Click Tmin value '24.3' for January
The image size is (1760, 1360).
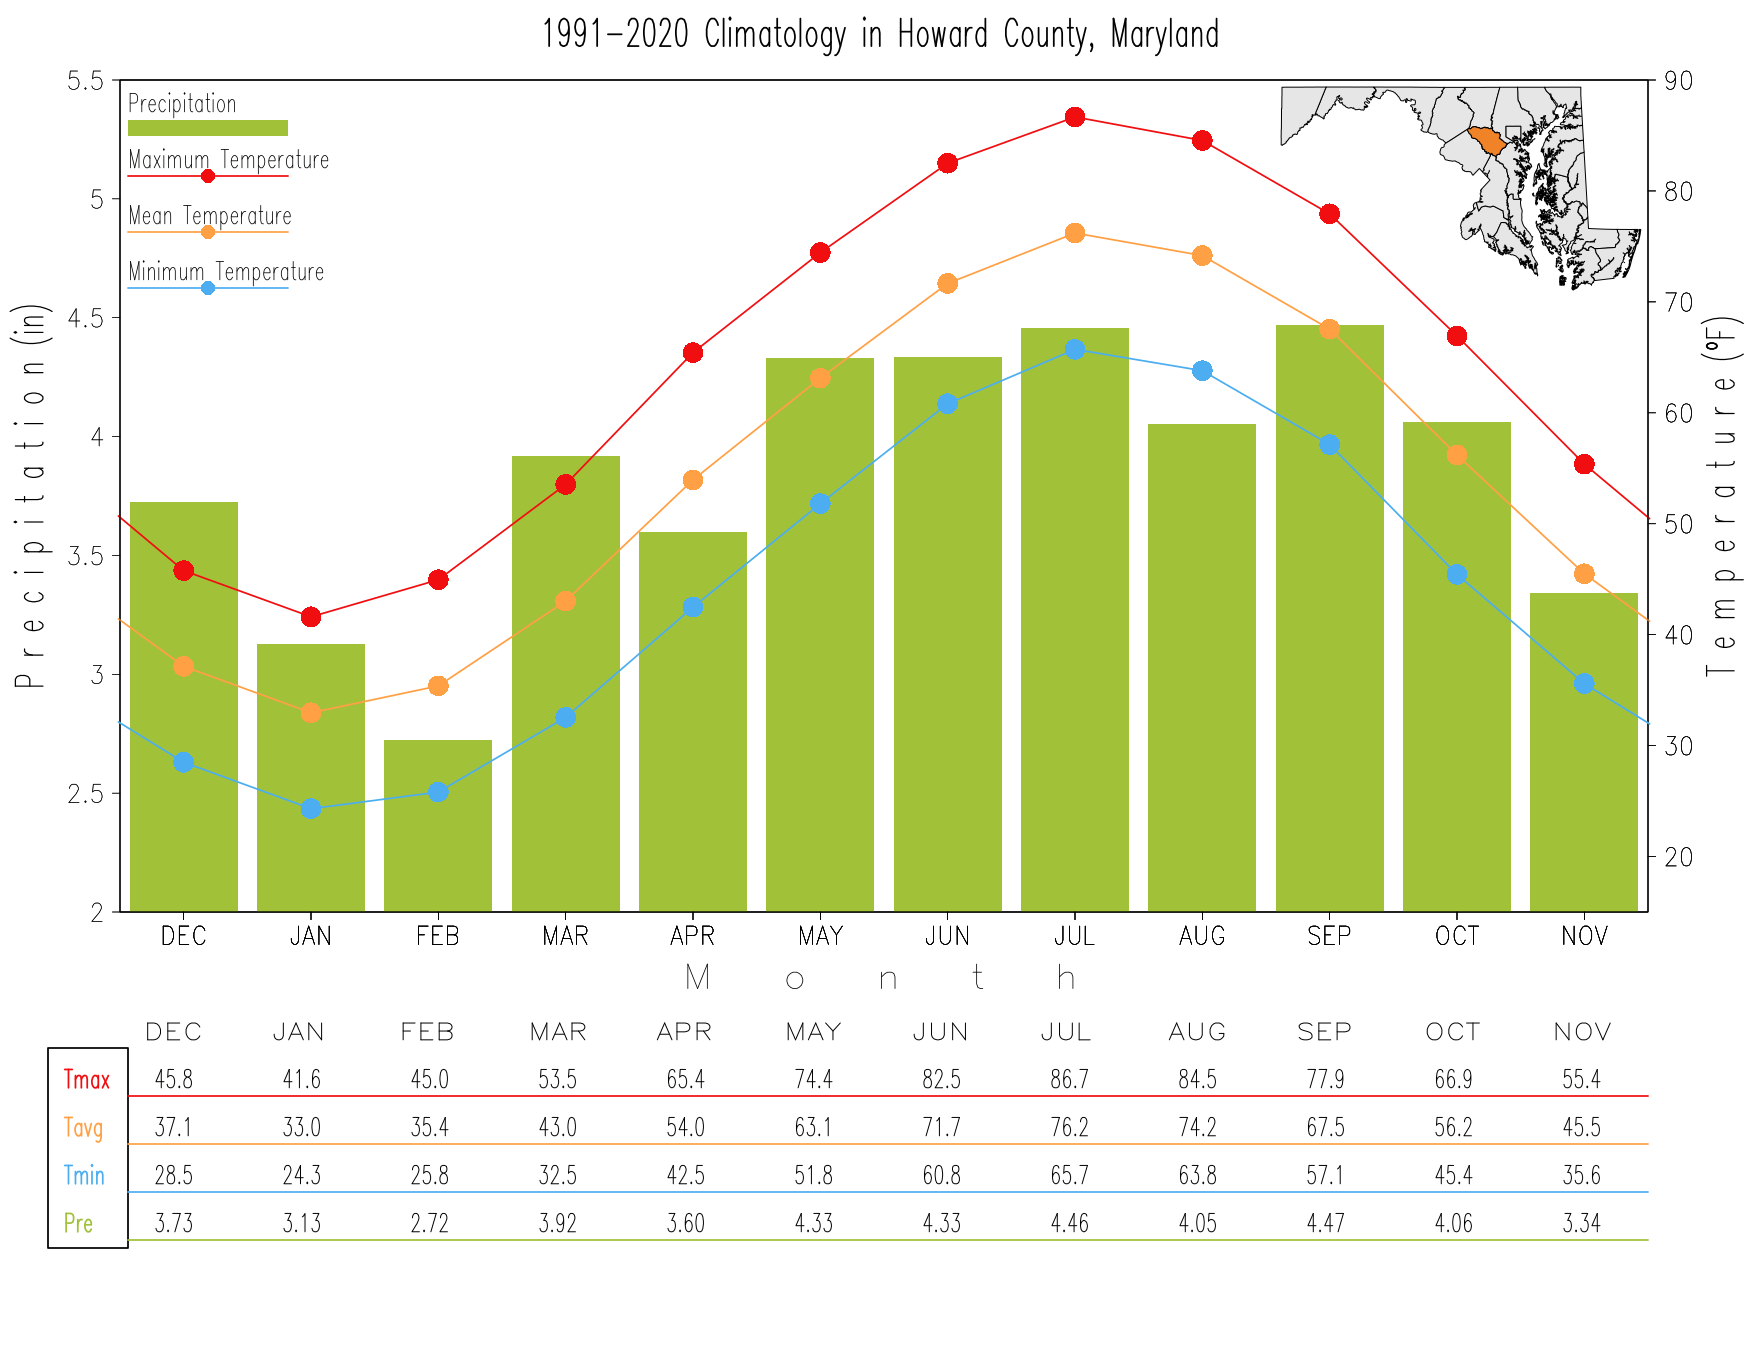tap(301, 1176)
